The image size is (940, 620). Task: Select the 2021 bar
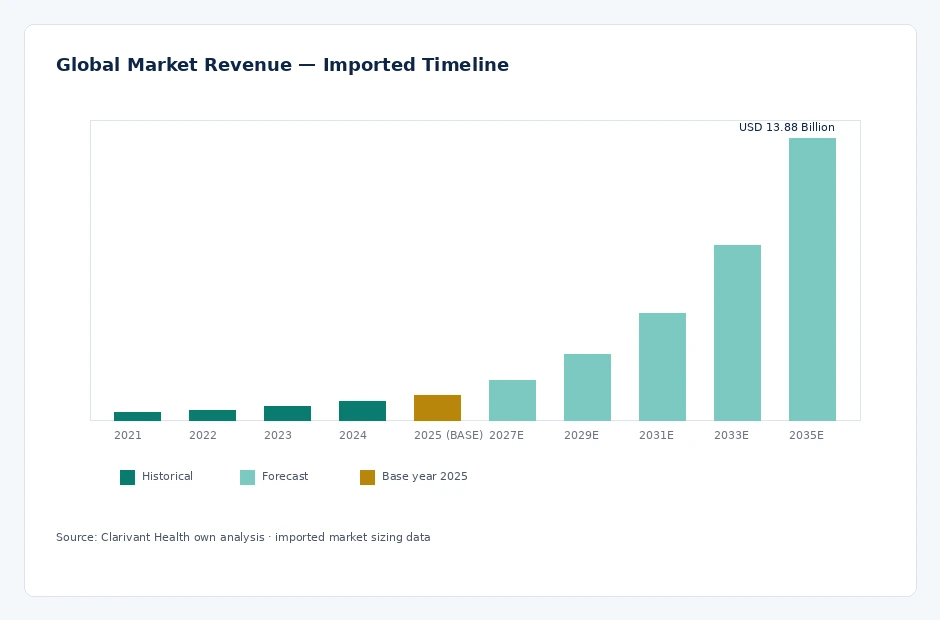(x=137, y=416)
